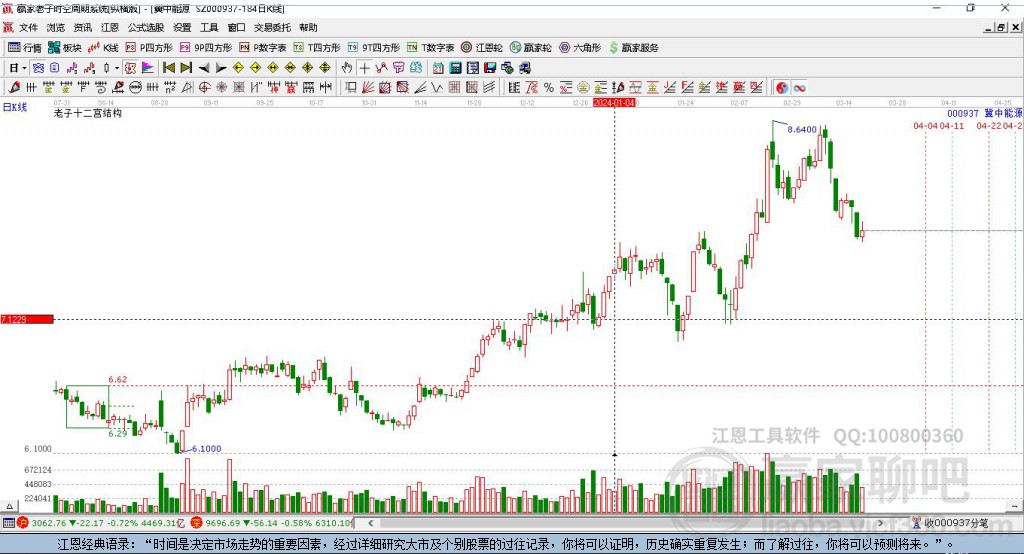The height and width of the screenshot is (554, 1024).
Task: Open the P四方形 tool
Action: (x=149, y=48)
